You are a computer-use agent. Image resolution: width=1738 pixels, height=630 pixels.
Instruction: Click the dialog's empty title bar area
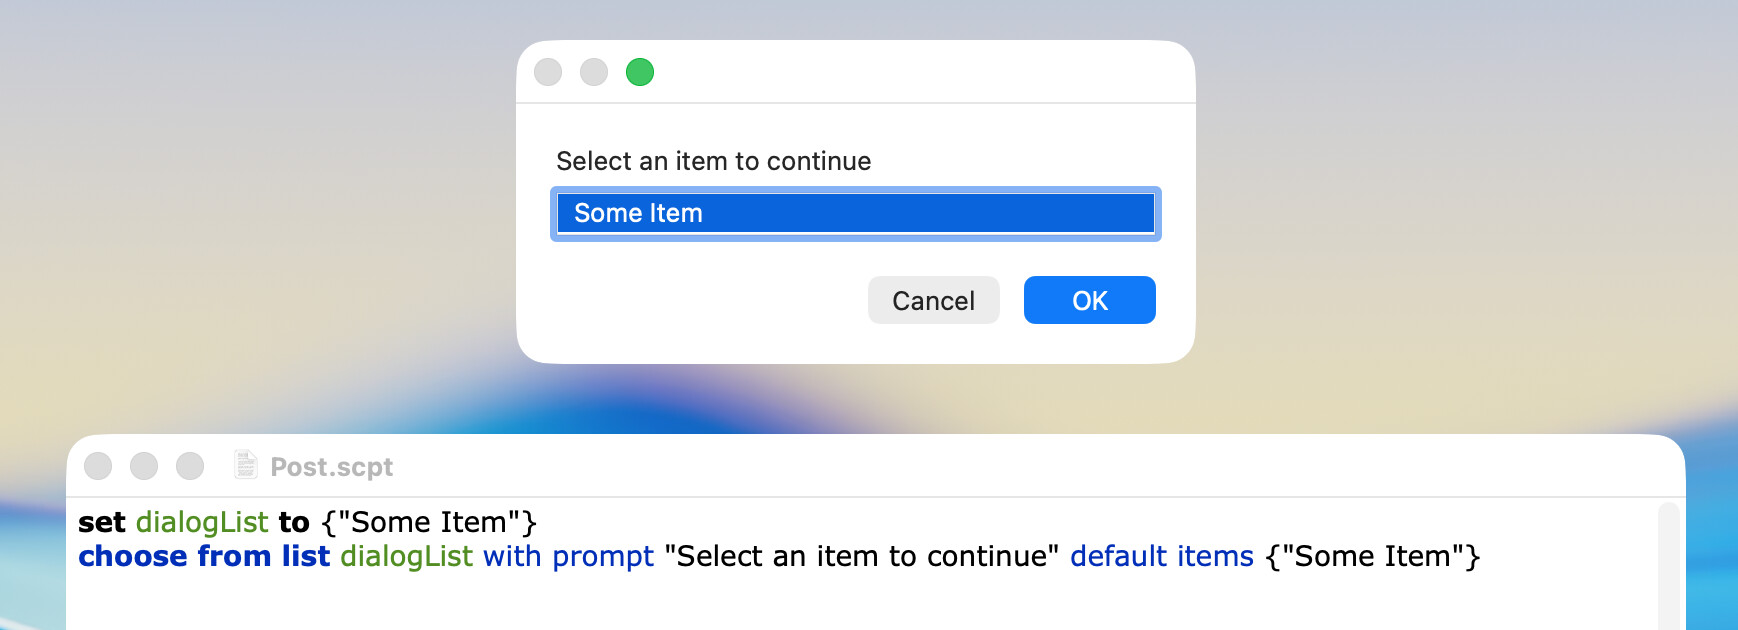pos(900,72)
